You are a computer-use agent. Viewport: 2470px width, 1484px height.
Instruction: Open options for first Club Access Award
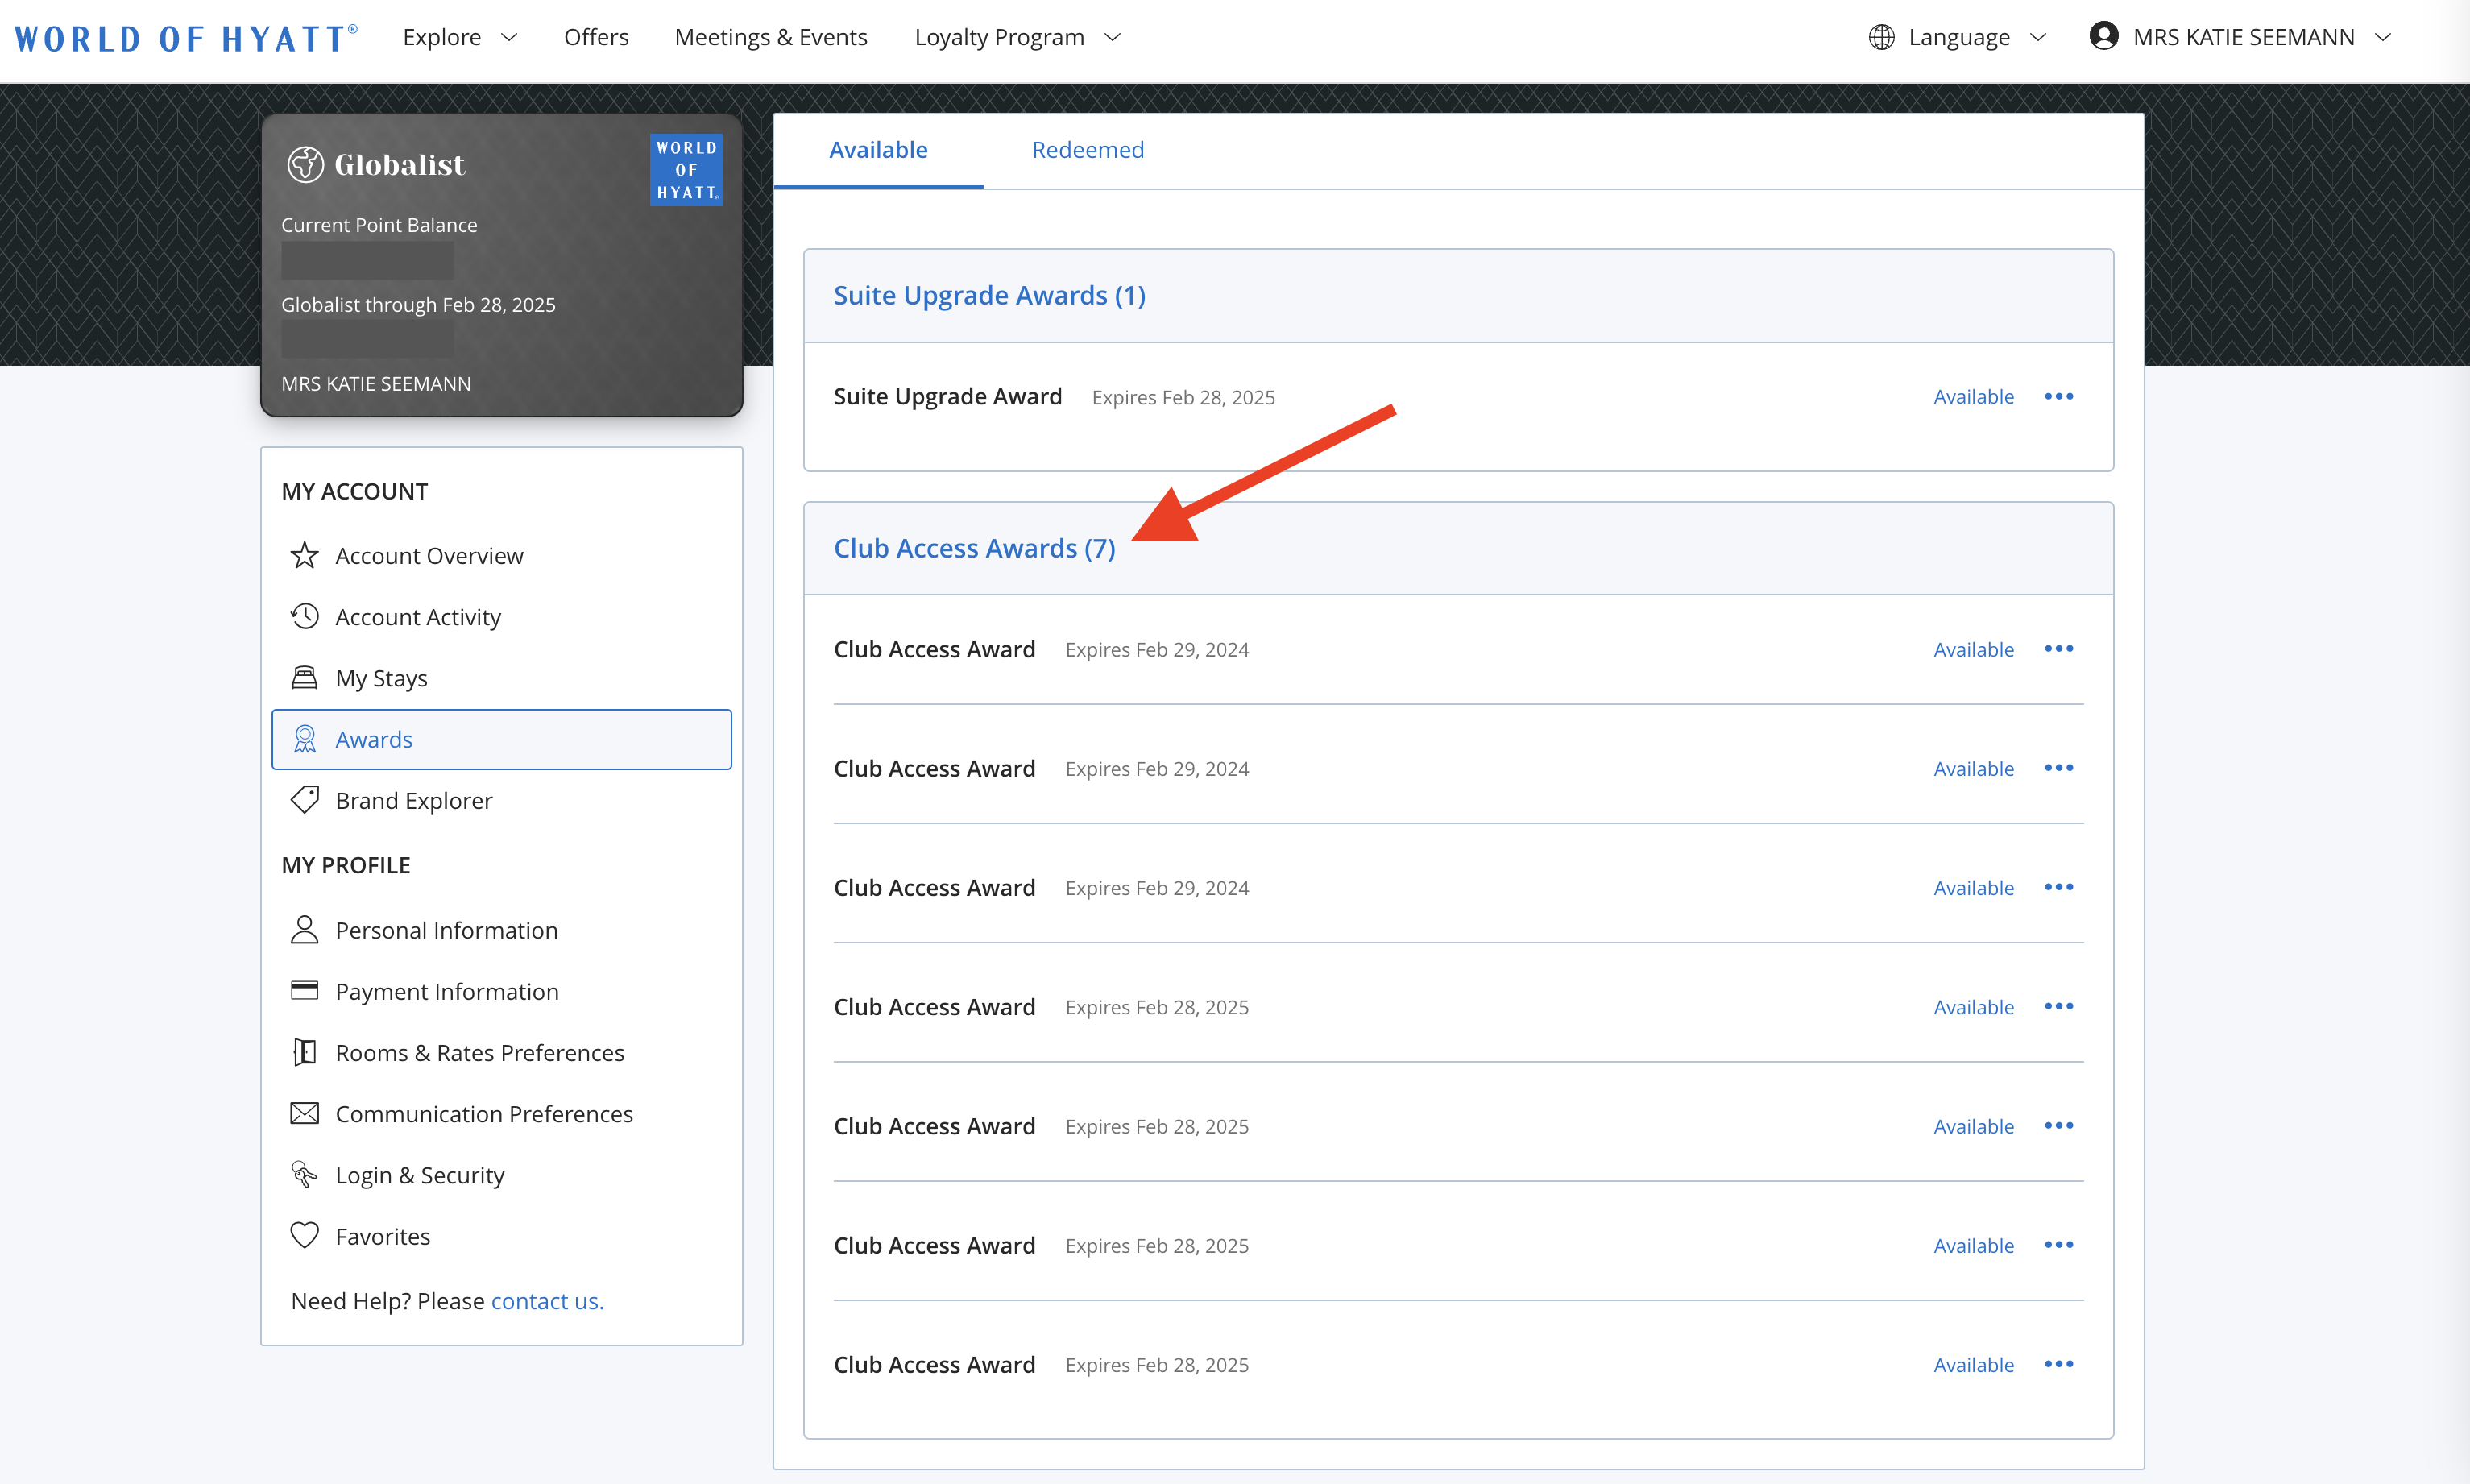click(2059, 648)
